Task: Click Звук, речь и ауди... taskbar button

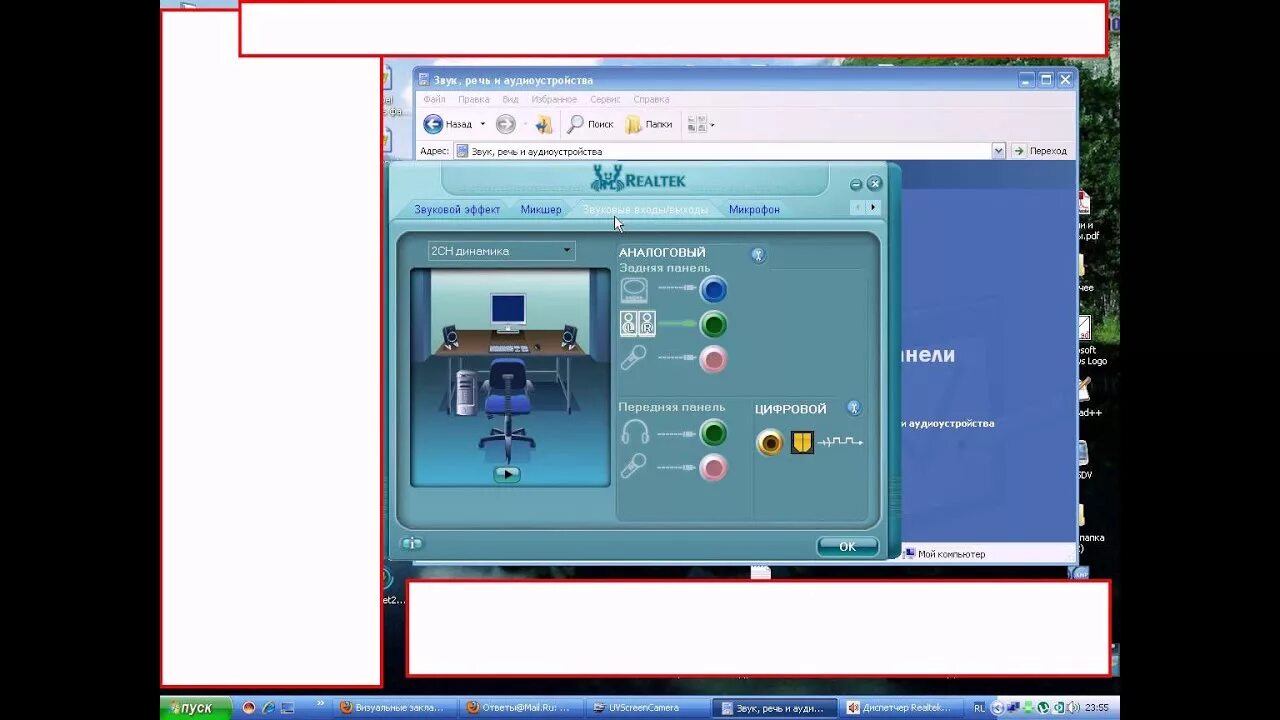Action: [x=776, y=707]
